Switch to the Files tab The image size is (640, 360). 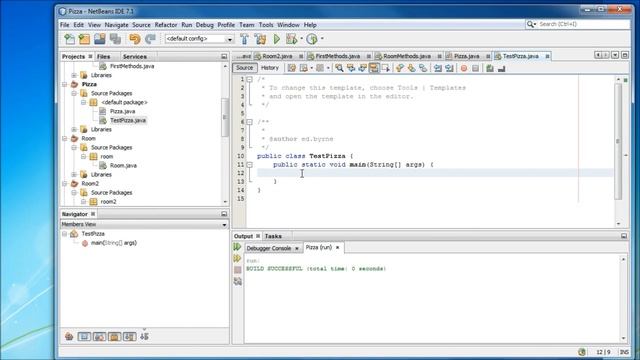click(x=104, y=57)
